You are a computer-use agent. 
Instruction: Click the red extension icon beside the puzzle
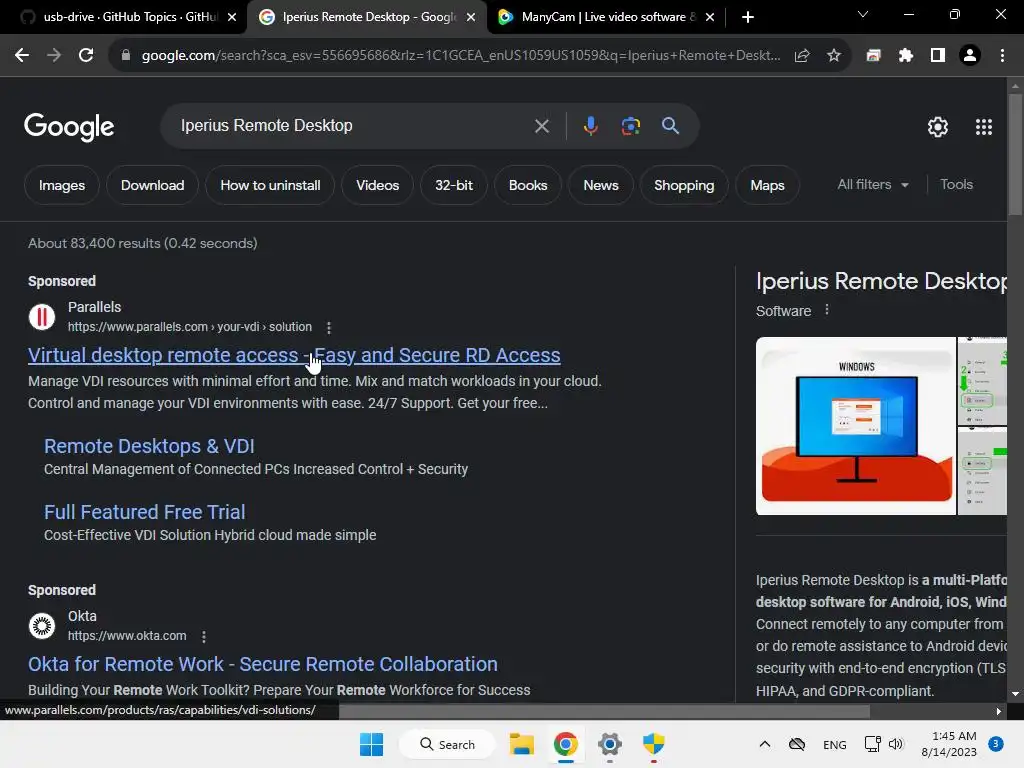(x=873, y=56)
